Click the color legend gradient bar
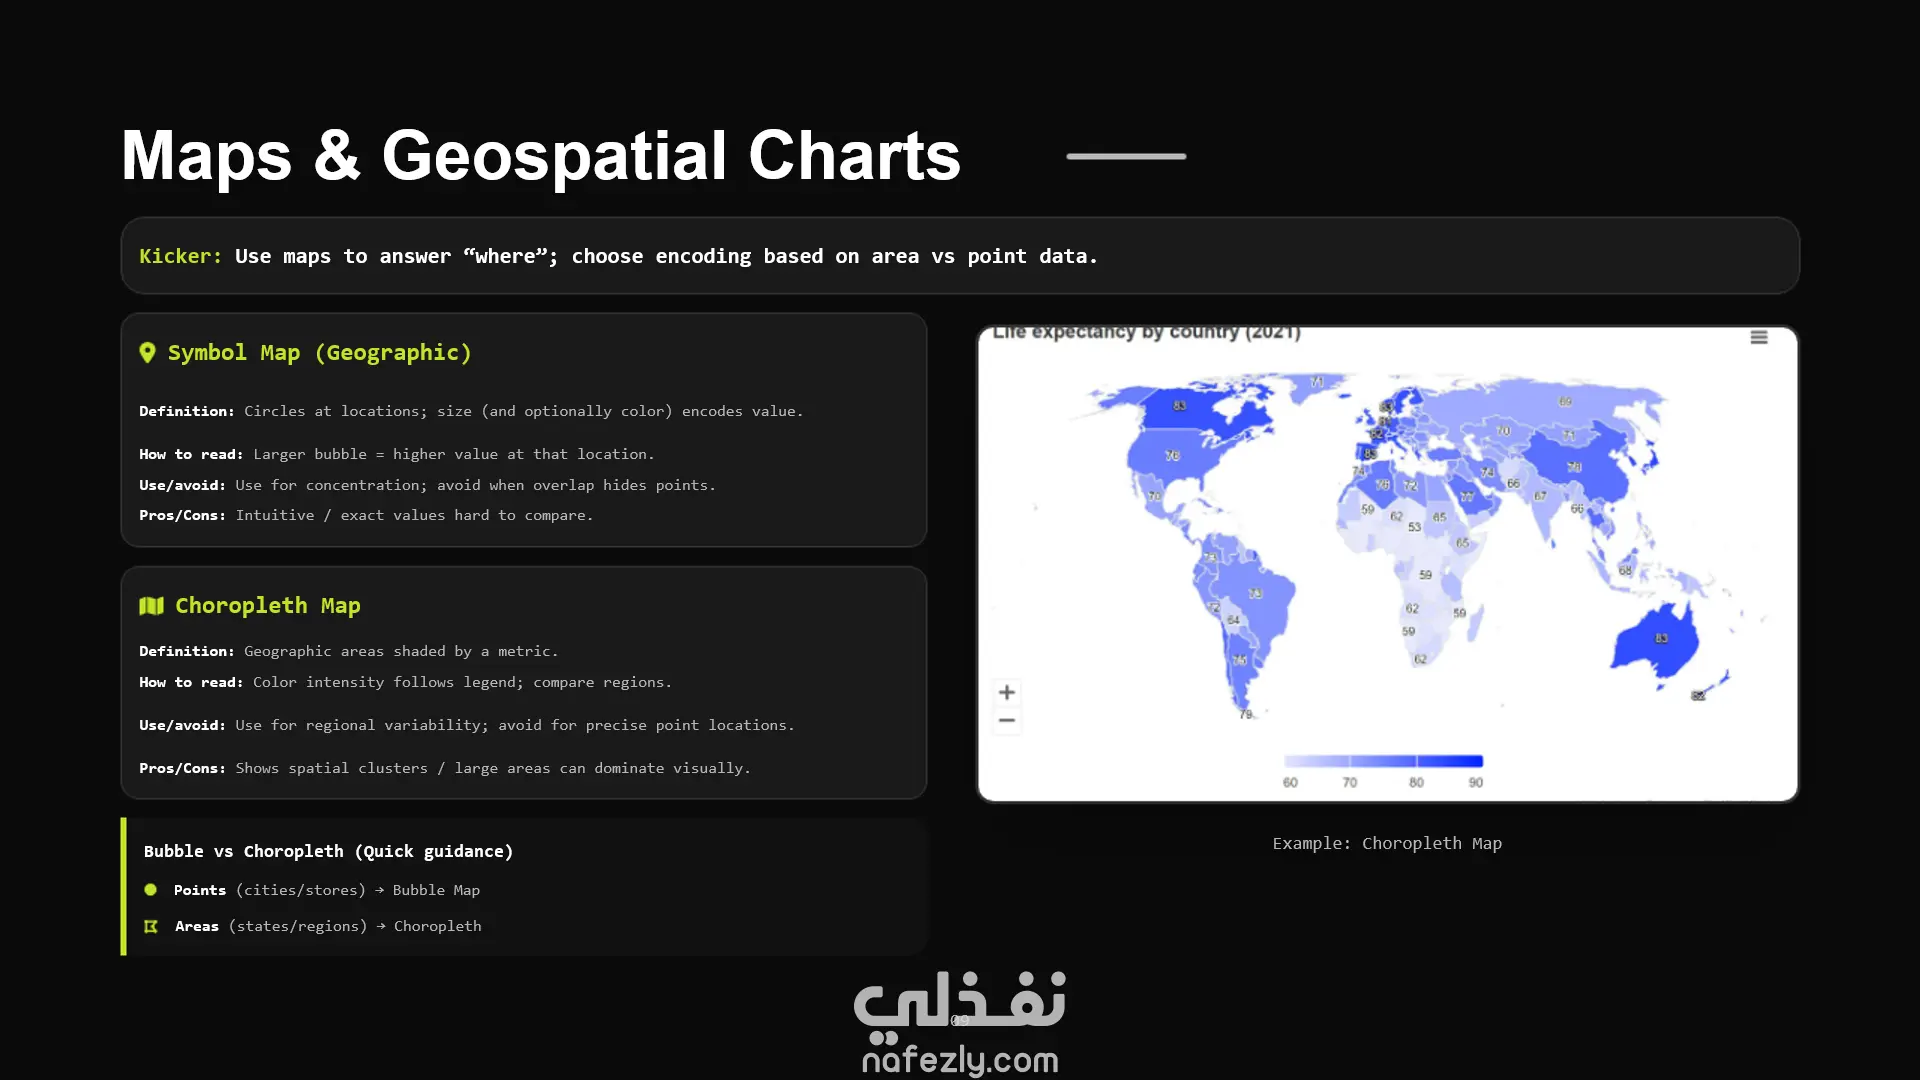 click(x=1383, y=762)
